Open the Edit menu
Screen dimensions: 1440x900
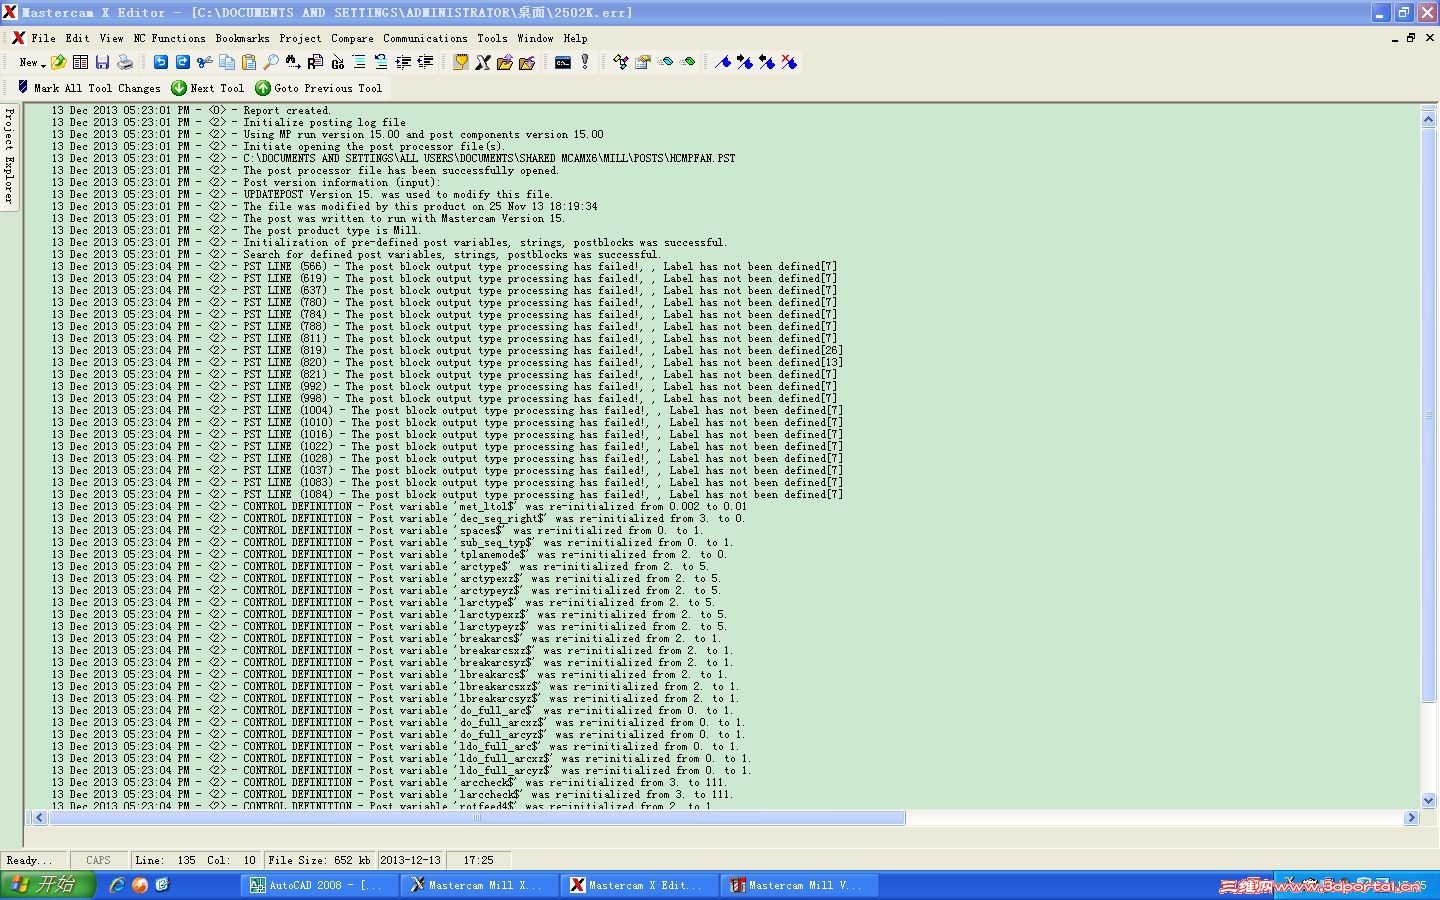77,38
